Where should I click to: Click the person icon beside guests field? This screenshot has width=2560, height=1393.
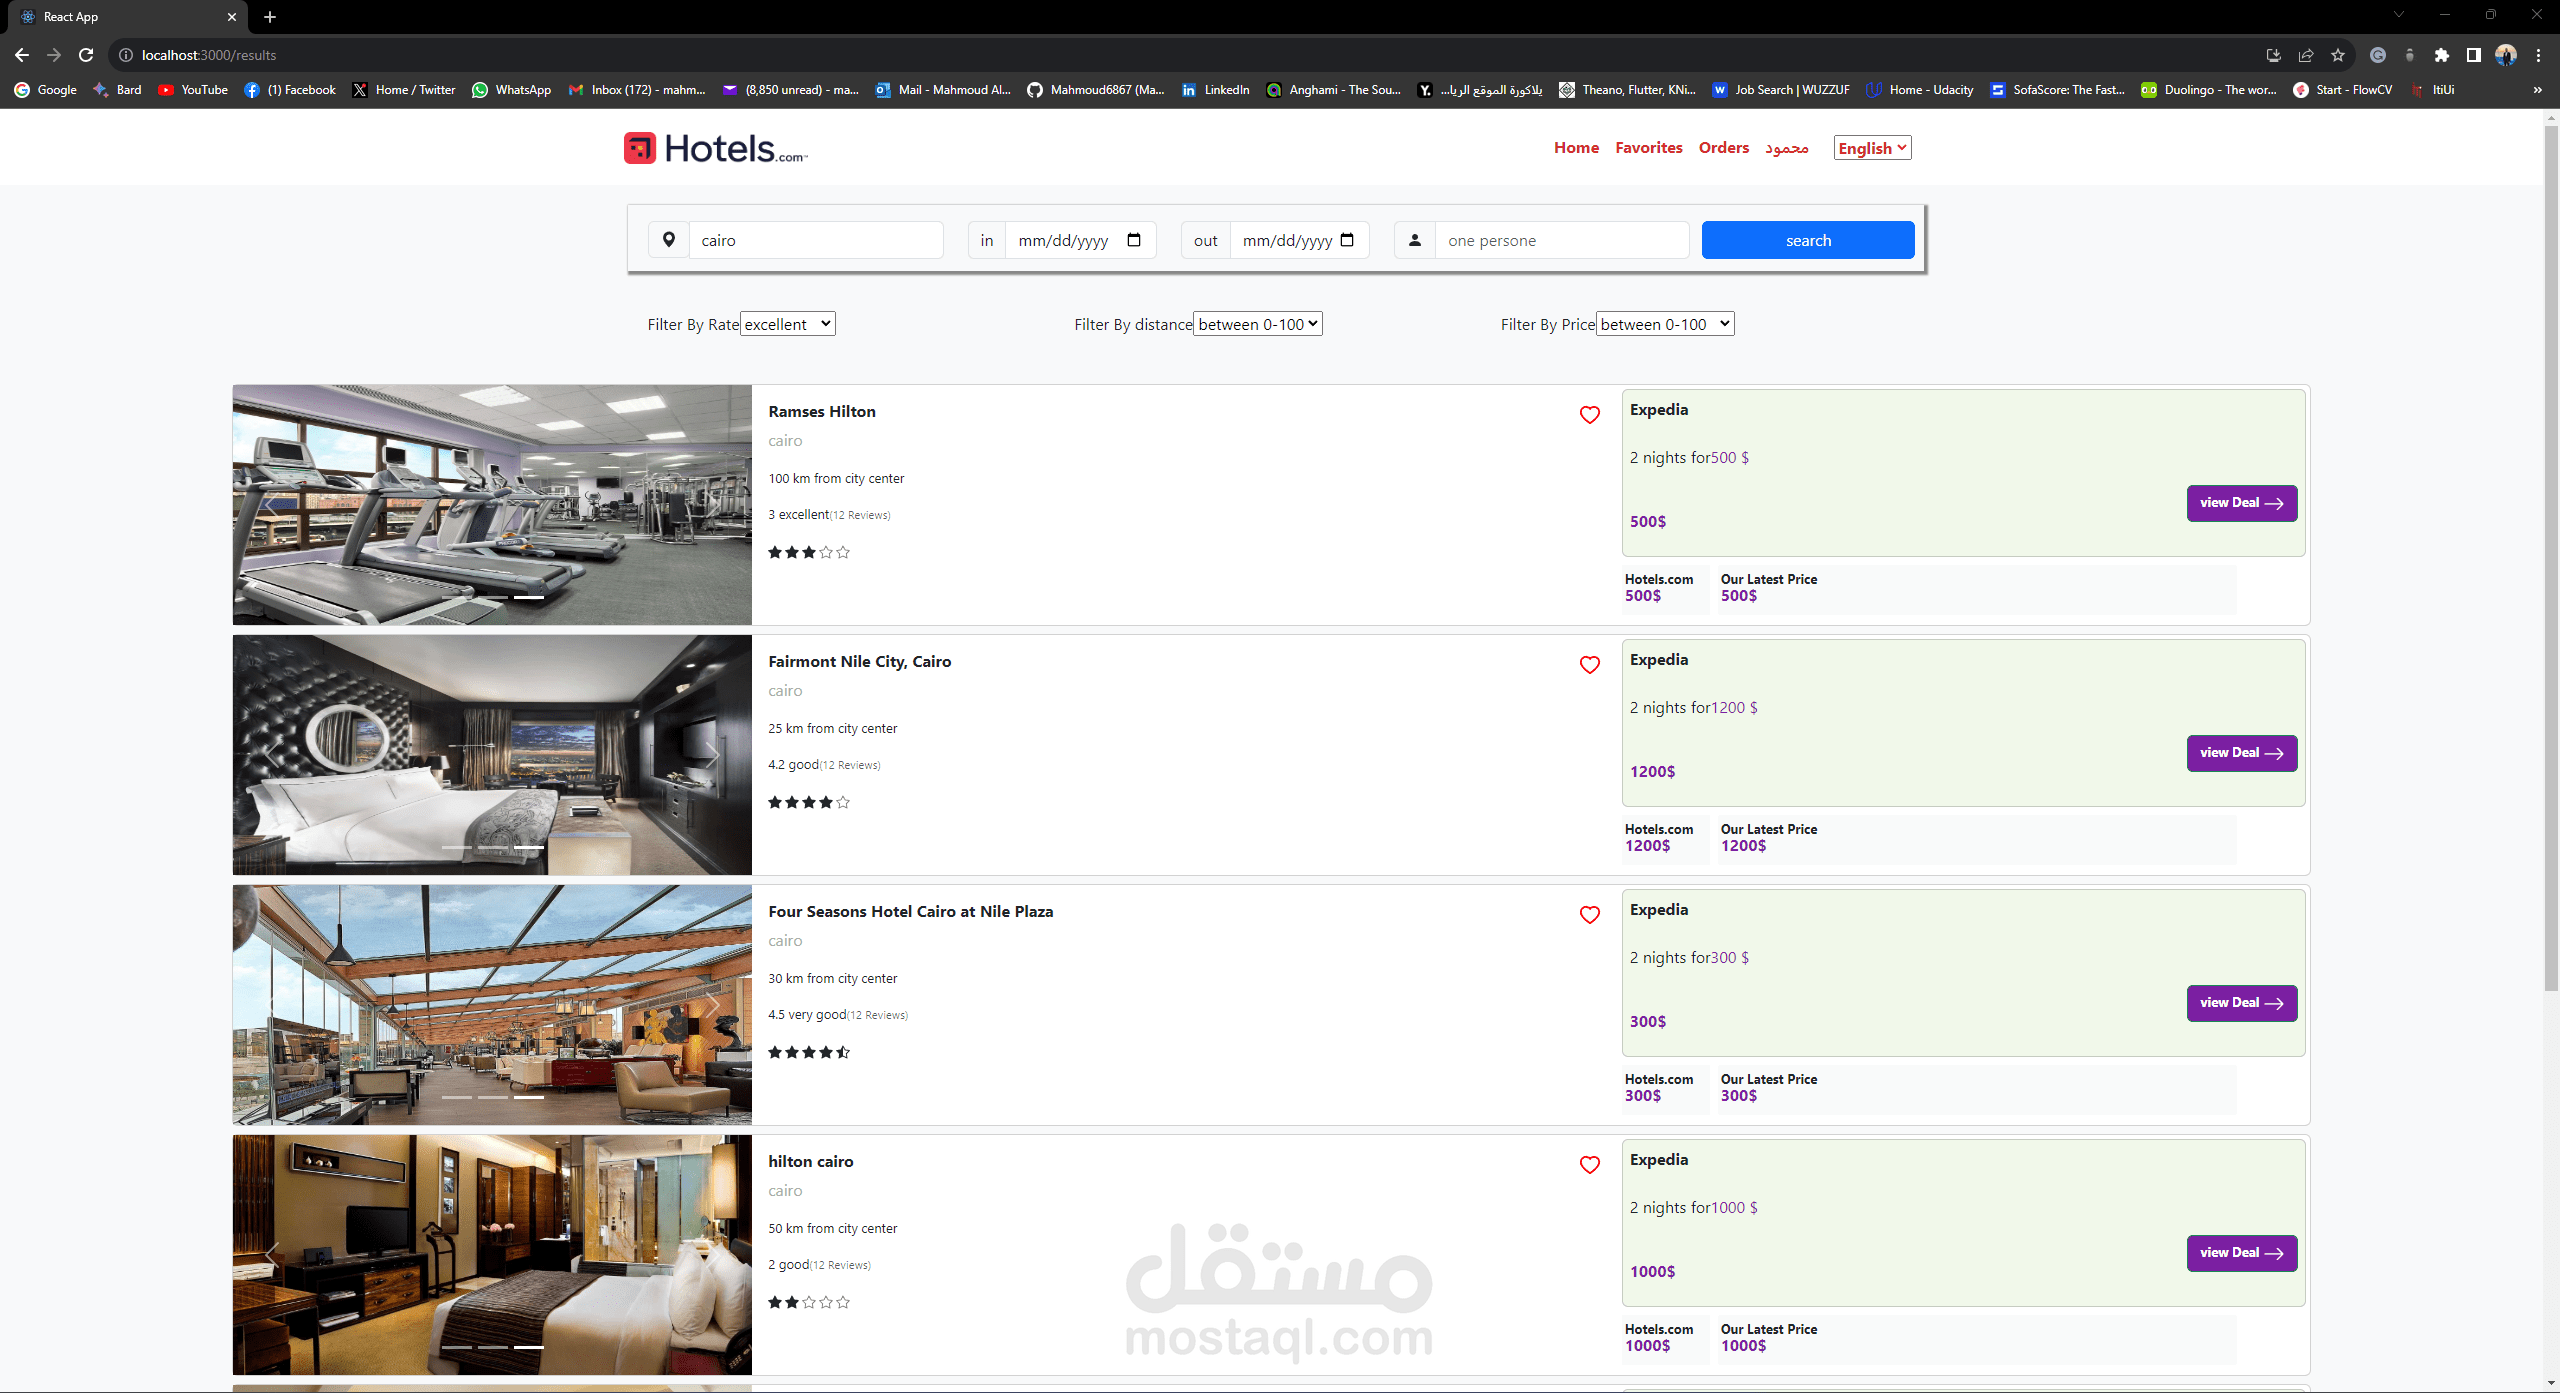[x=1414, y=240]
